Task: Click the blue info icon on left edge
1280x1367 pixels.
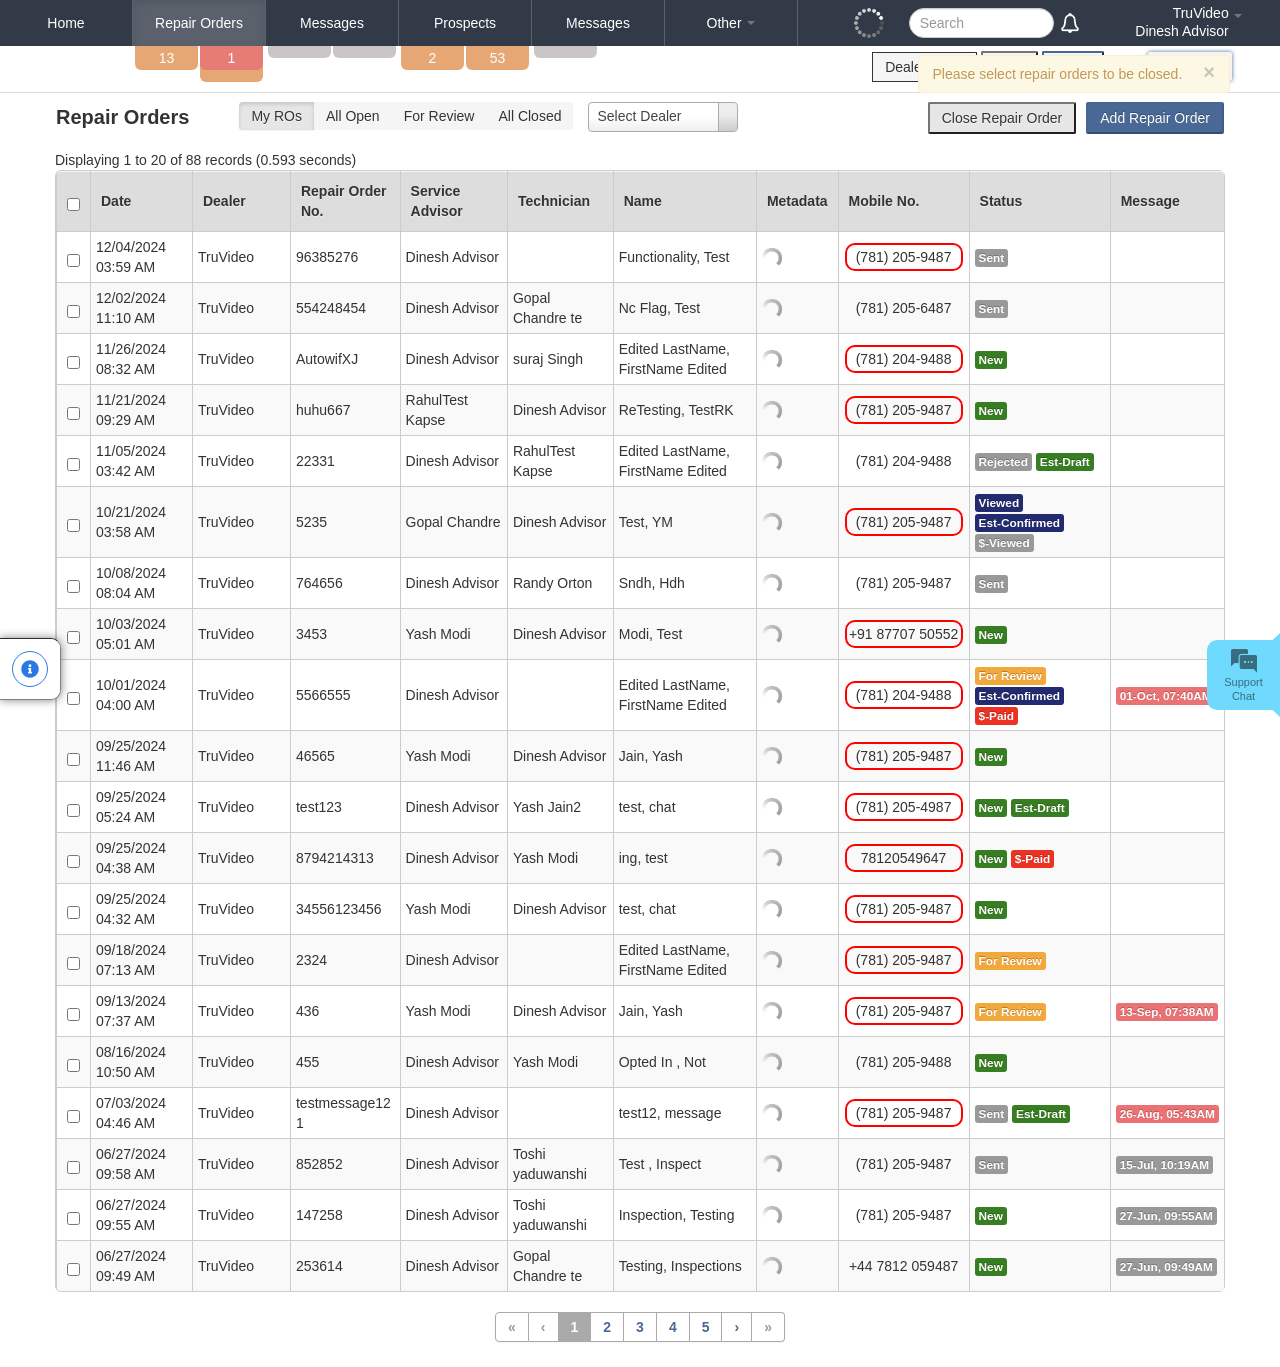Action: point(30,669)
